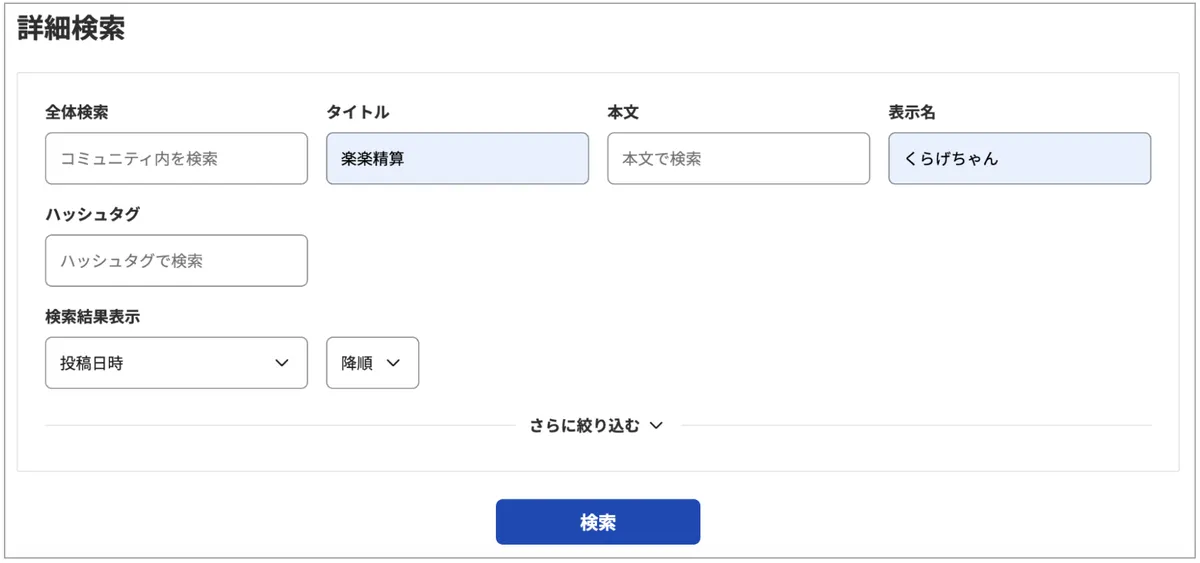
Task: Click the chevron arrow inside 降順 dropdown
Action: (393, 363)
